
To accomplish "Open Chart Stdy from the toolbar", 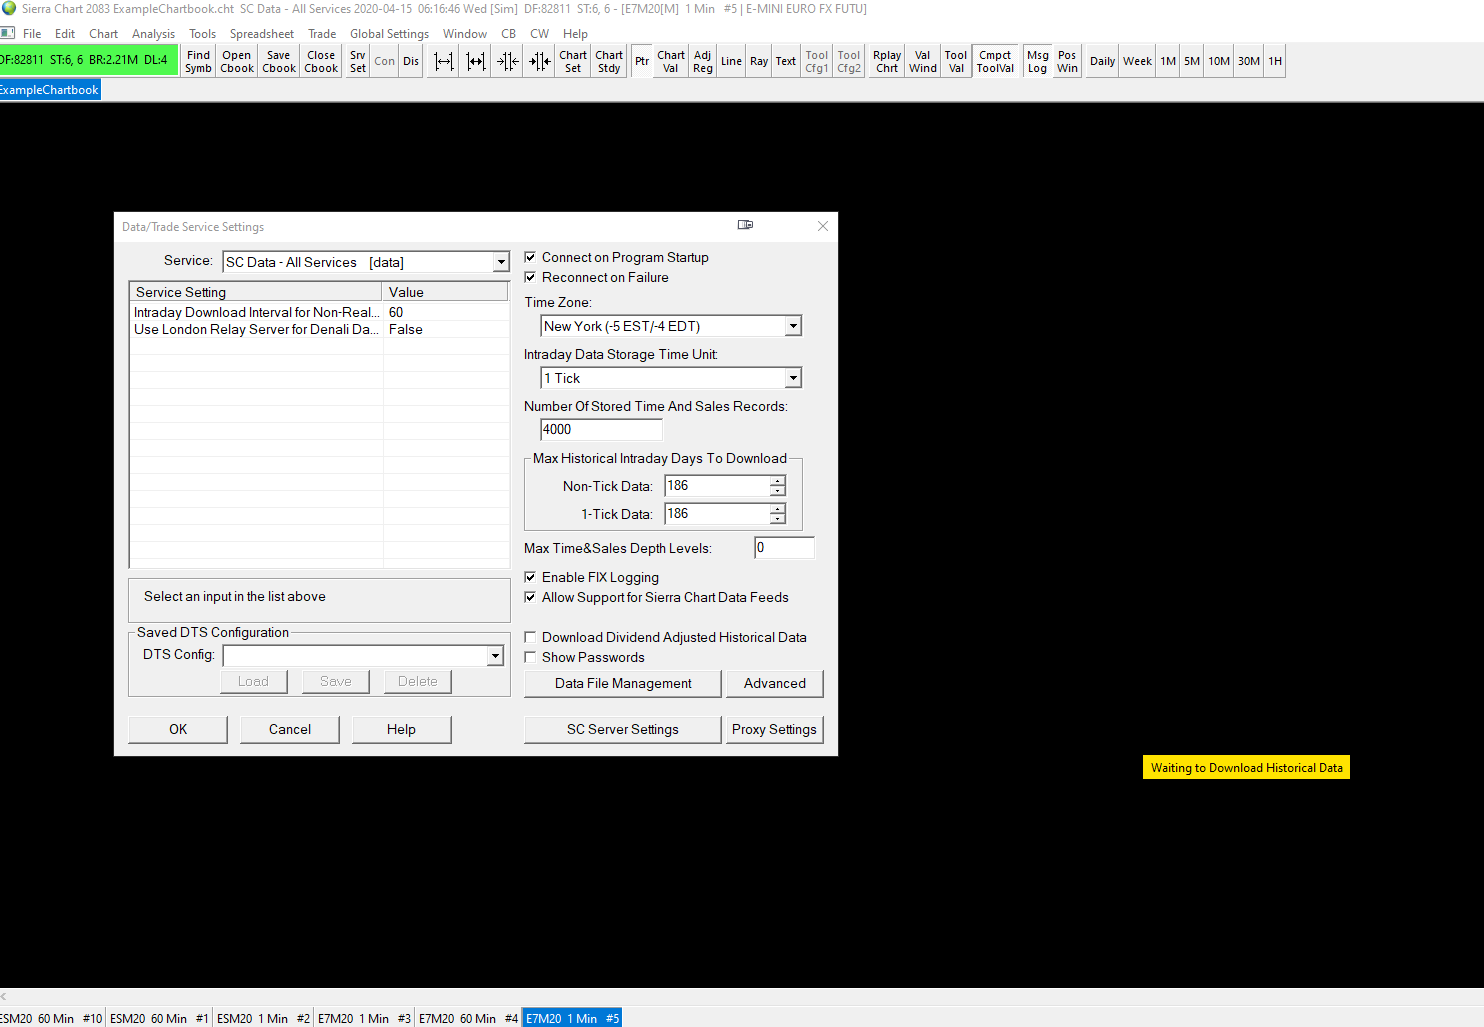I will 609,62.
